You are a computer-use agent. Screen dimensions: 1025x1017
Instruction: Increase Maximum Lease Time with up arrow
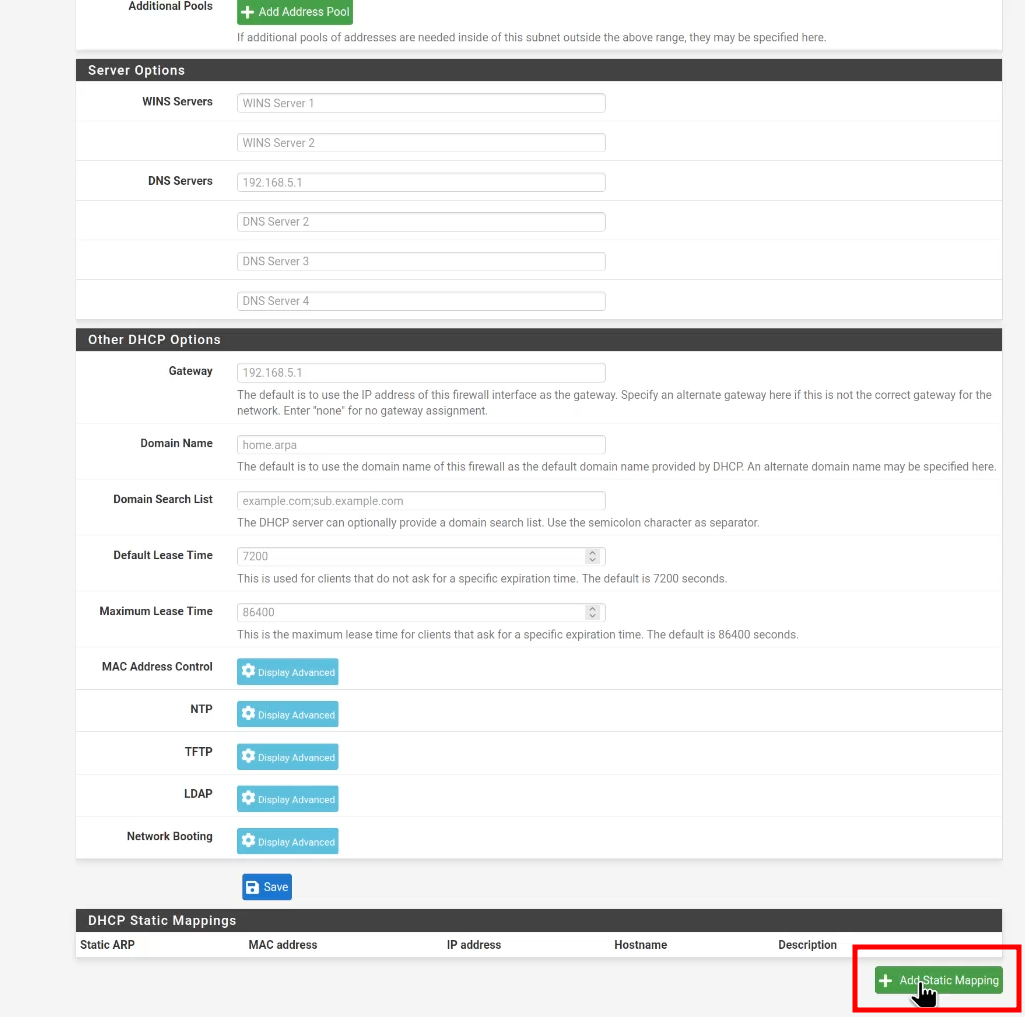point(592,609)
